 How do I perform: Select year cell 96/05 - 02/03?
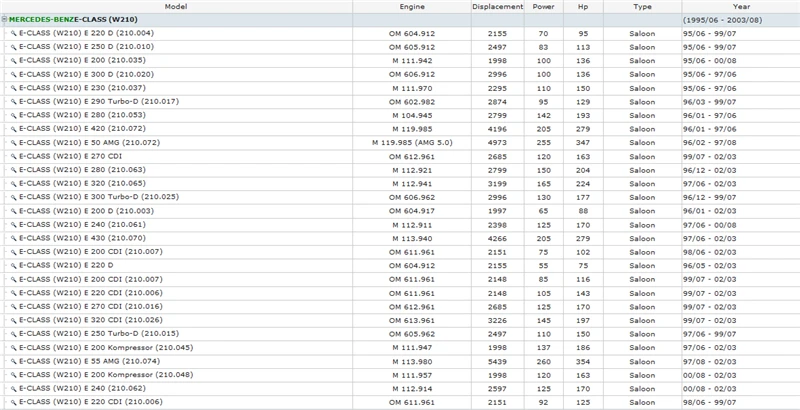[709, 266]
